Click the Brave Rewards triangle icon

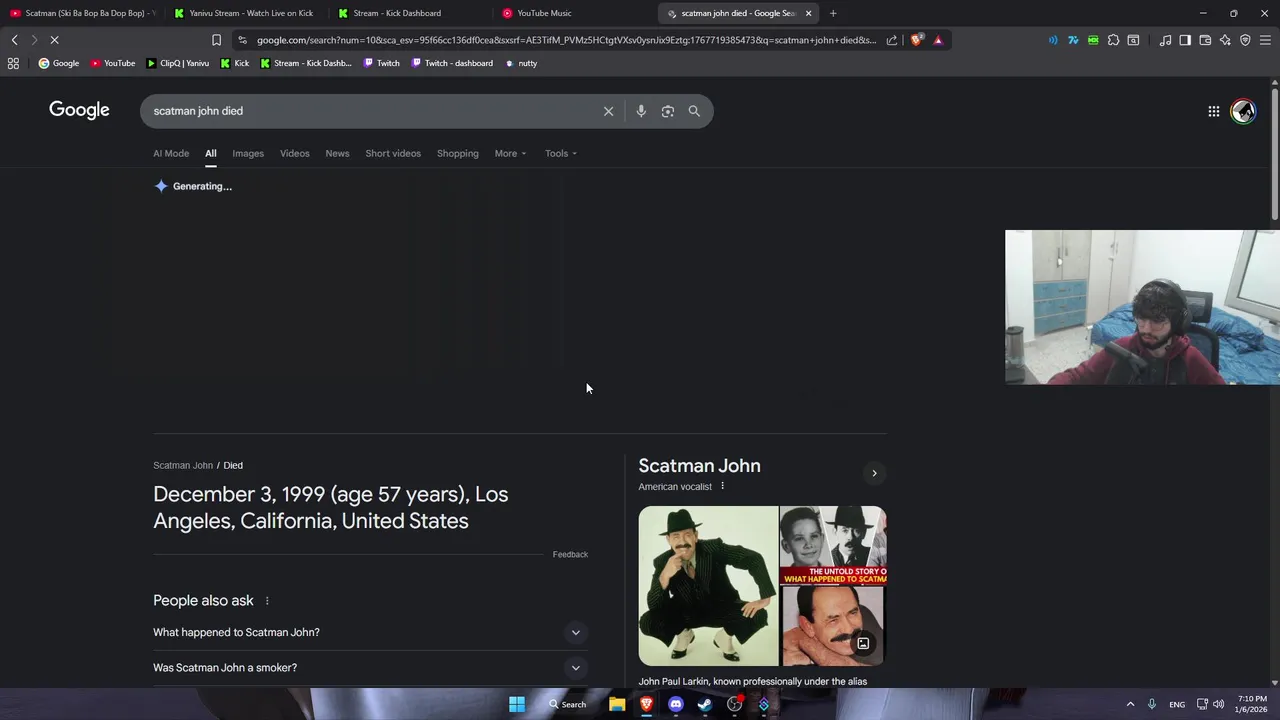(938, 40)
